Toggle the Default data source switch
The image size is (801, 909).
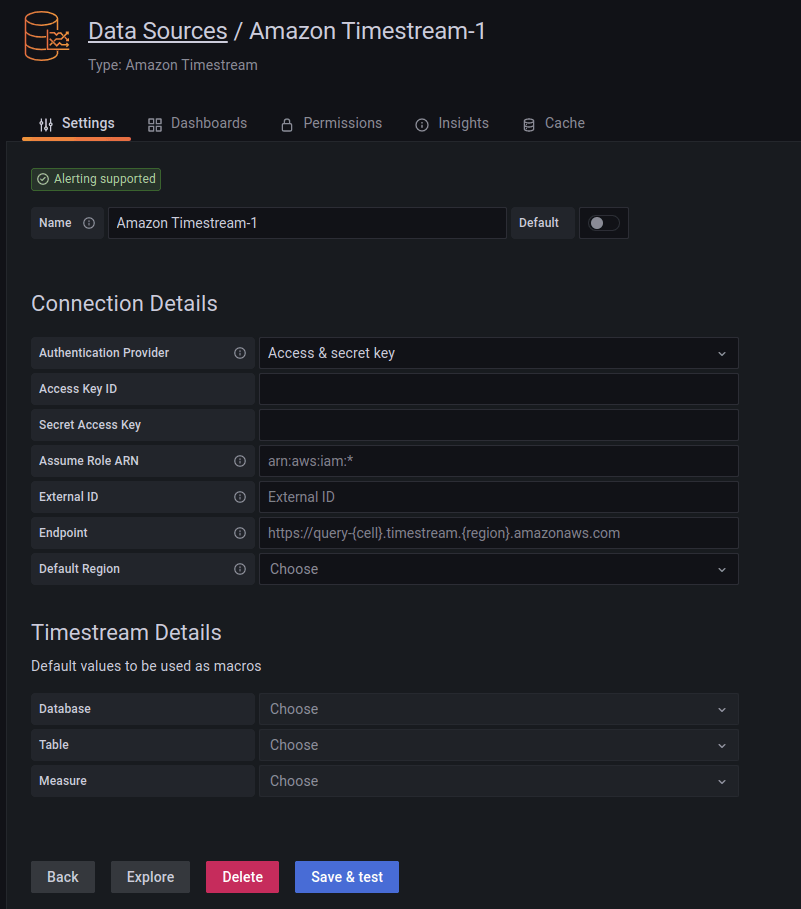pos(603,223)
